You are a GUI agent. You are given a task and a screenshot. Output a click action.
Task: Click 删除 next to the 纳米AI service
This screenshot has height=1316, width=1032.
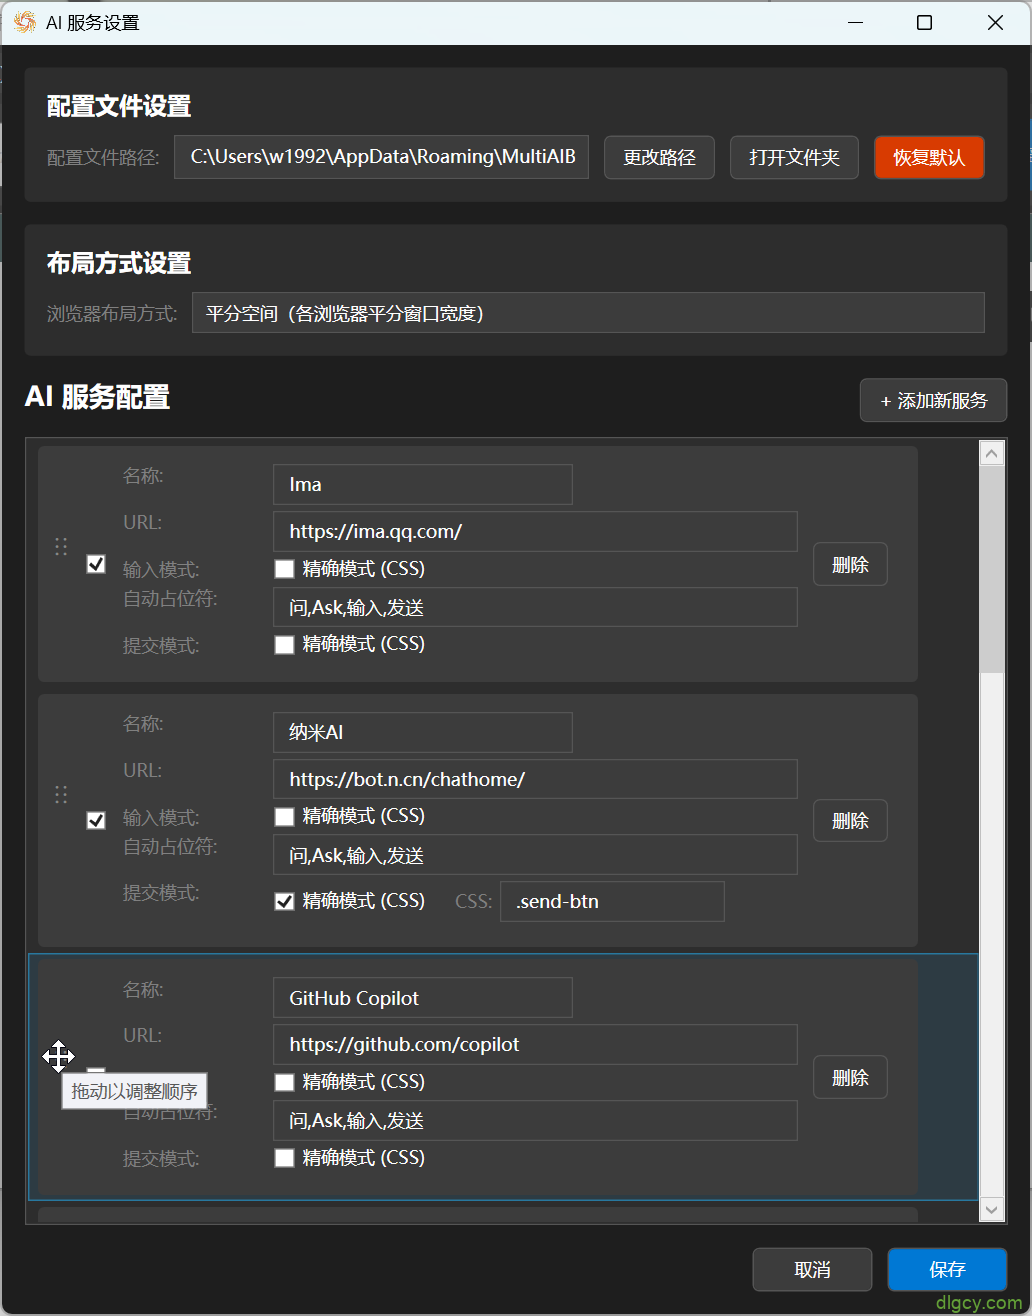[850, 820]
